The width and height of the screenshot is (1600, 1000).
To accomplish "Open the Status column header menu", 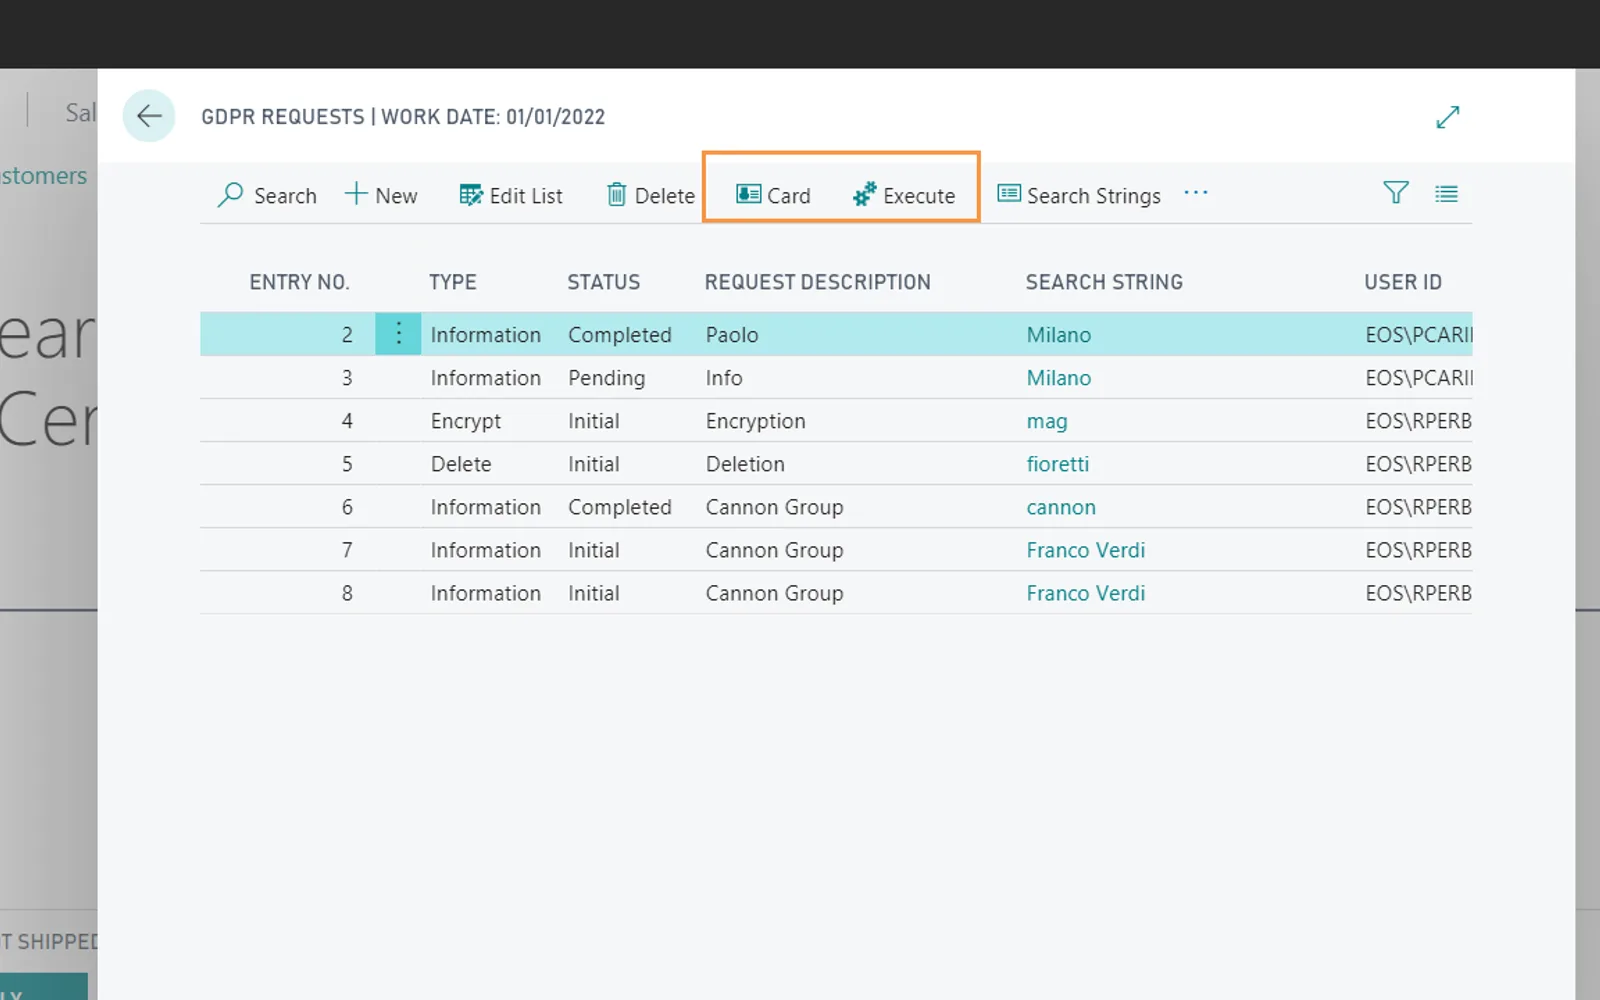I will [604, 282].
